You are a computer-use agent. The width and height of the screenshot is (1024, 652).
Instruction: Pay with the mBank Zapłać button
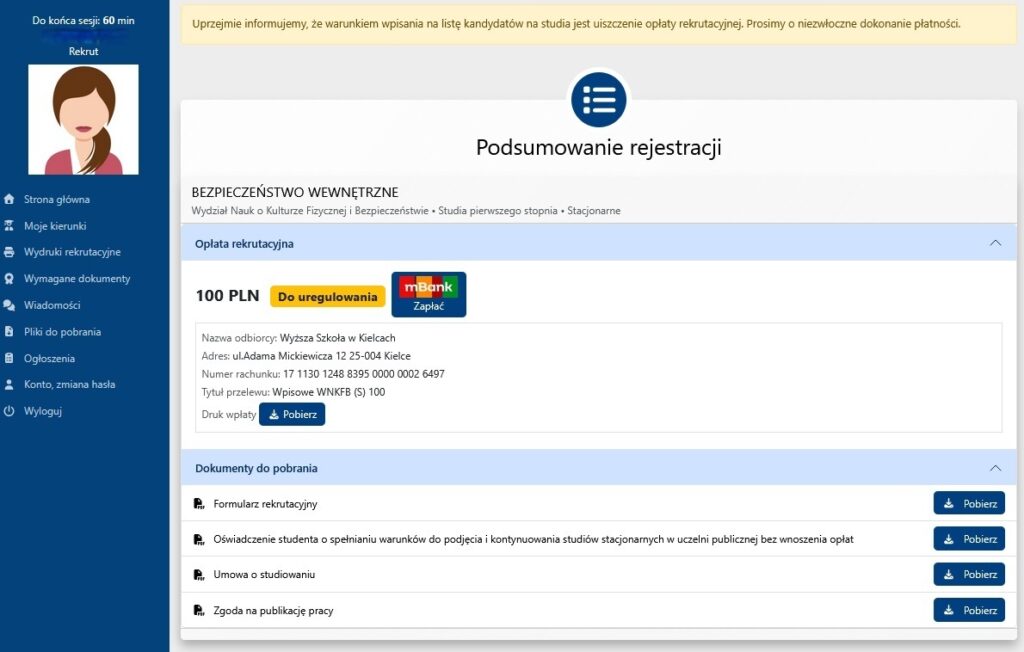(x=428, y=295)
